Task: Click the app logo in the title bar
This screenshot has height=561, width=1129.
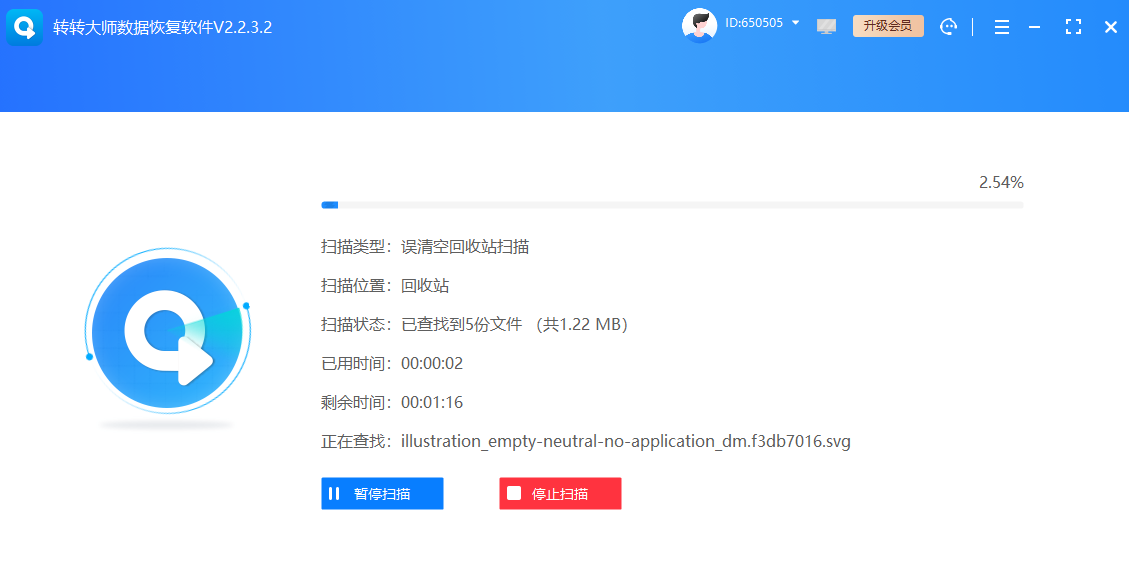Action: click(24, 27)
